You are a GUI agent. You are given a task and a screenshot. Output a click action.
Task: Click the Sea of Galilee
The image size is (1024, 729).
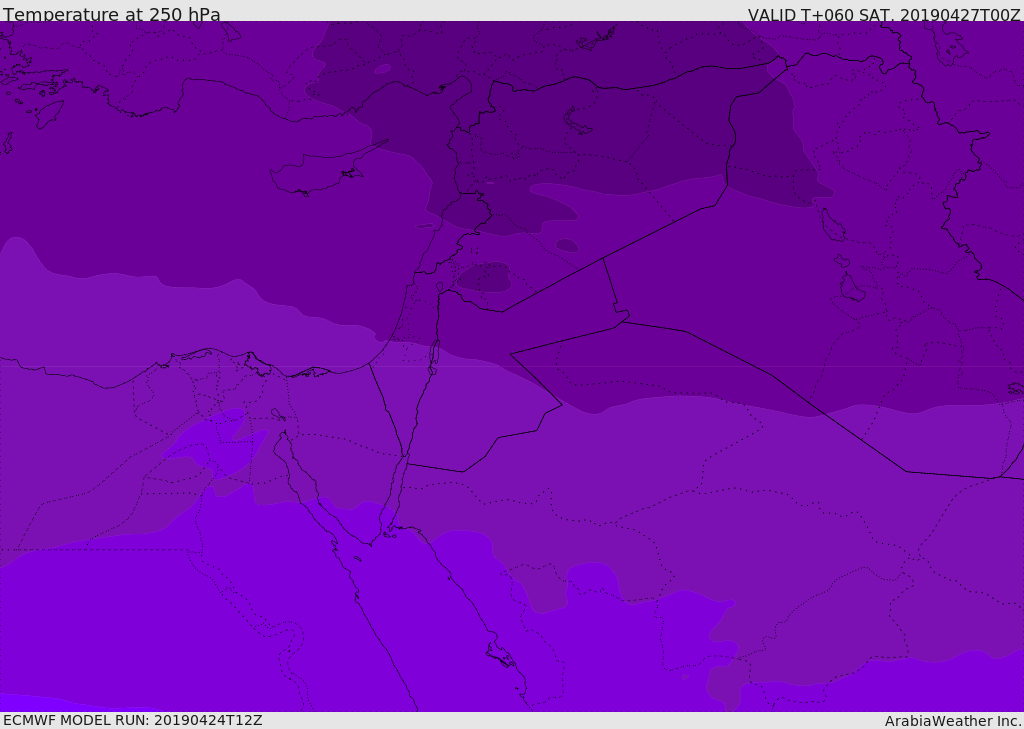[439, 287]
